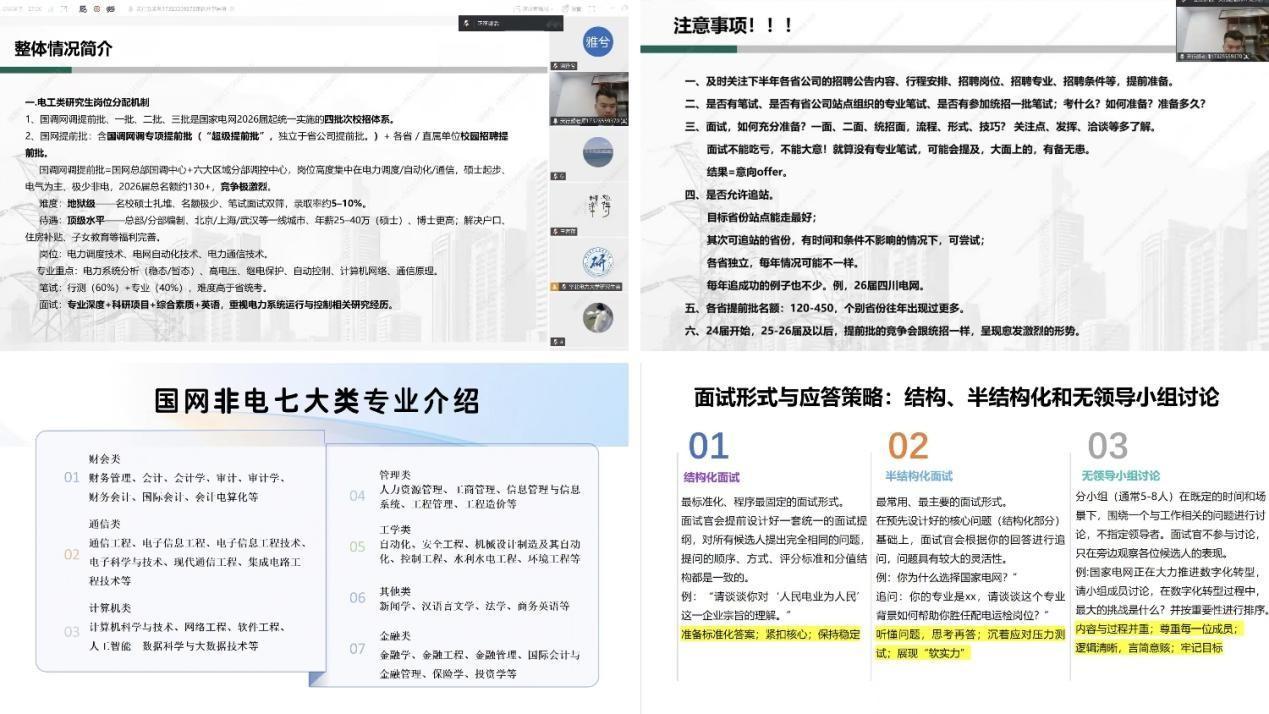1269x714 pixels.
Task: Click the interview-format slide title 面试形式与应答策略
Action: point(956,397)
